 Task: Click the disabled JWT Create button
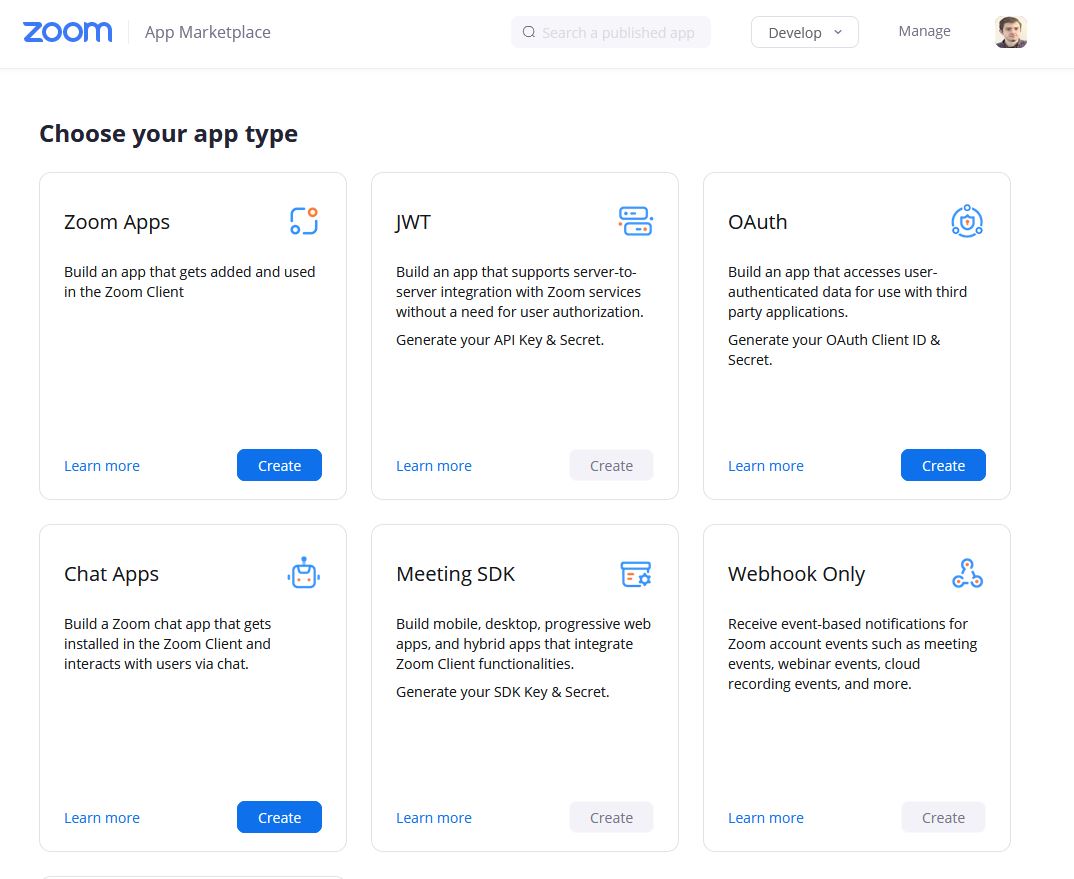[x=611, y=465]
